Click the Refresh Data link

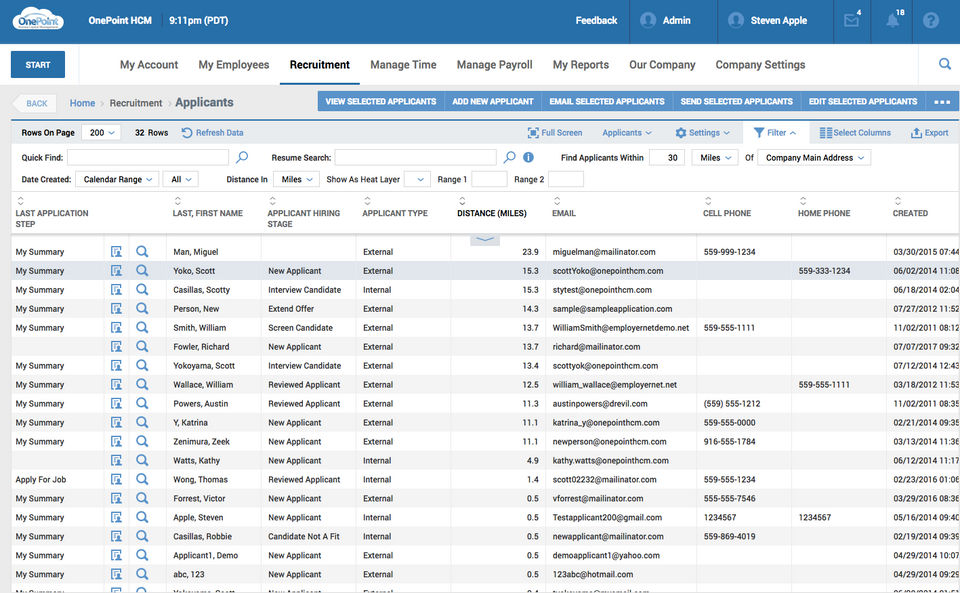(213, 133)
